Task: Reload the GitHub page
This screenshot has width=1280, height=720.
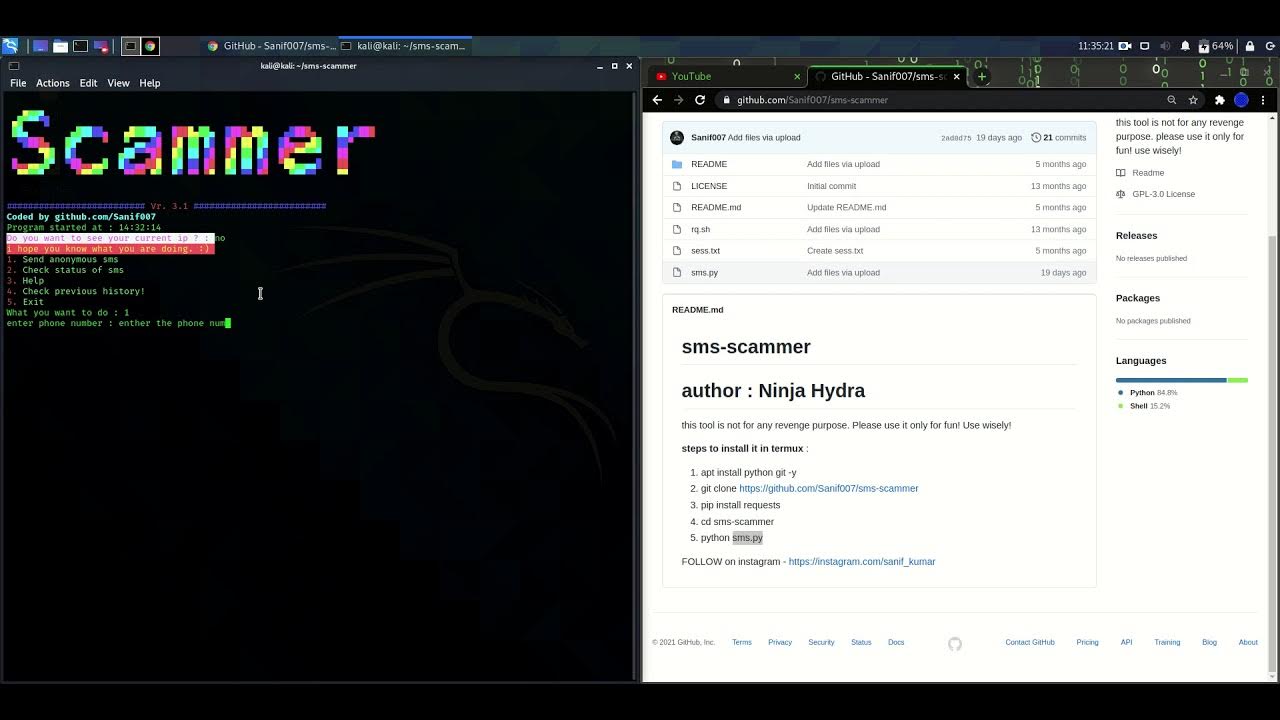Action: pos(700,100)
